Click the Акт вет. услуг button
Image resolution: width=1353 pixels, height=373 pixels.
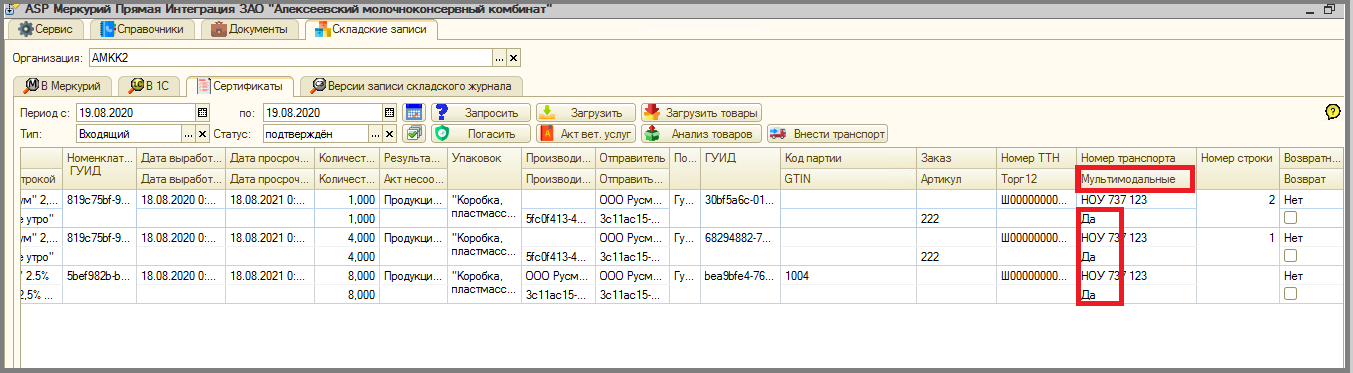(585, 133)
